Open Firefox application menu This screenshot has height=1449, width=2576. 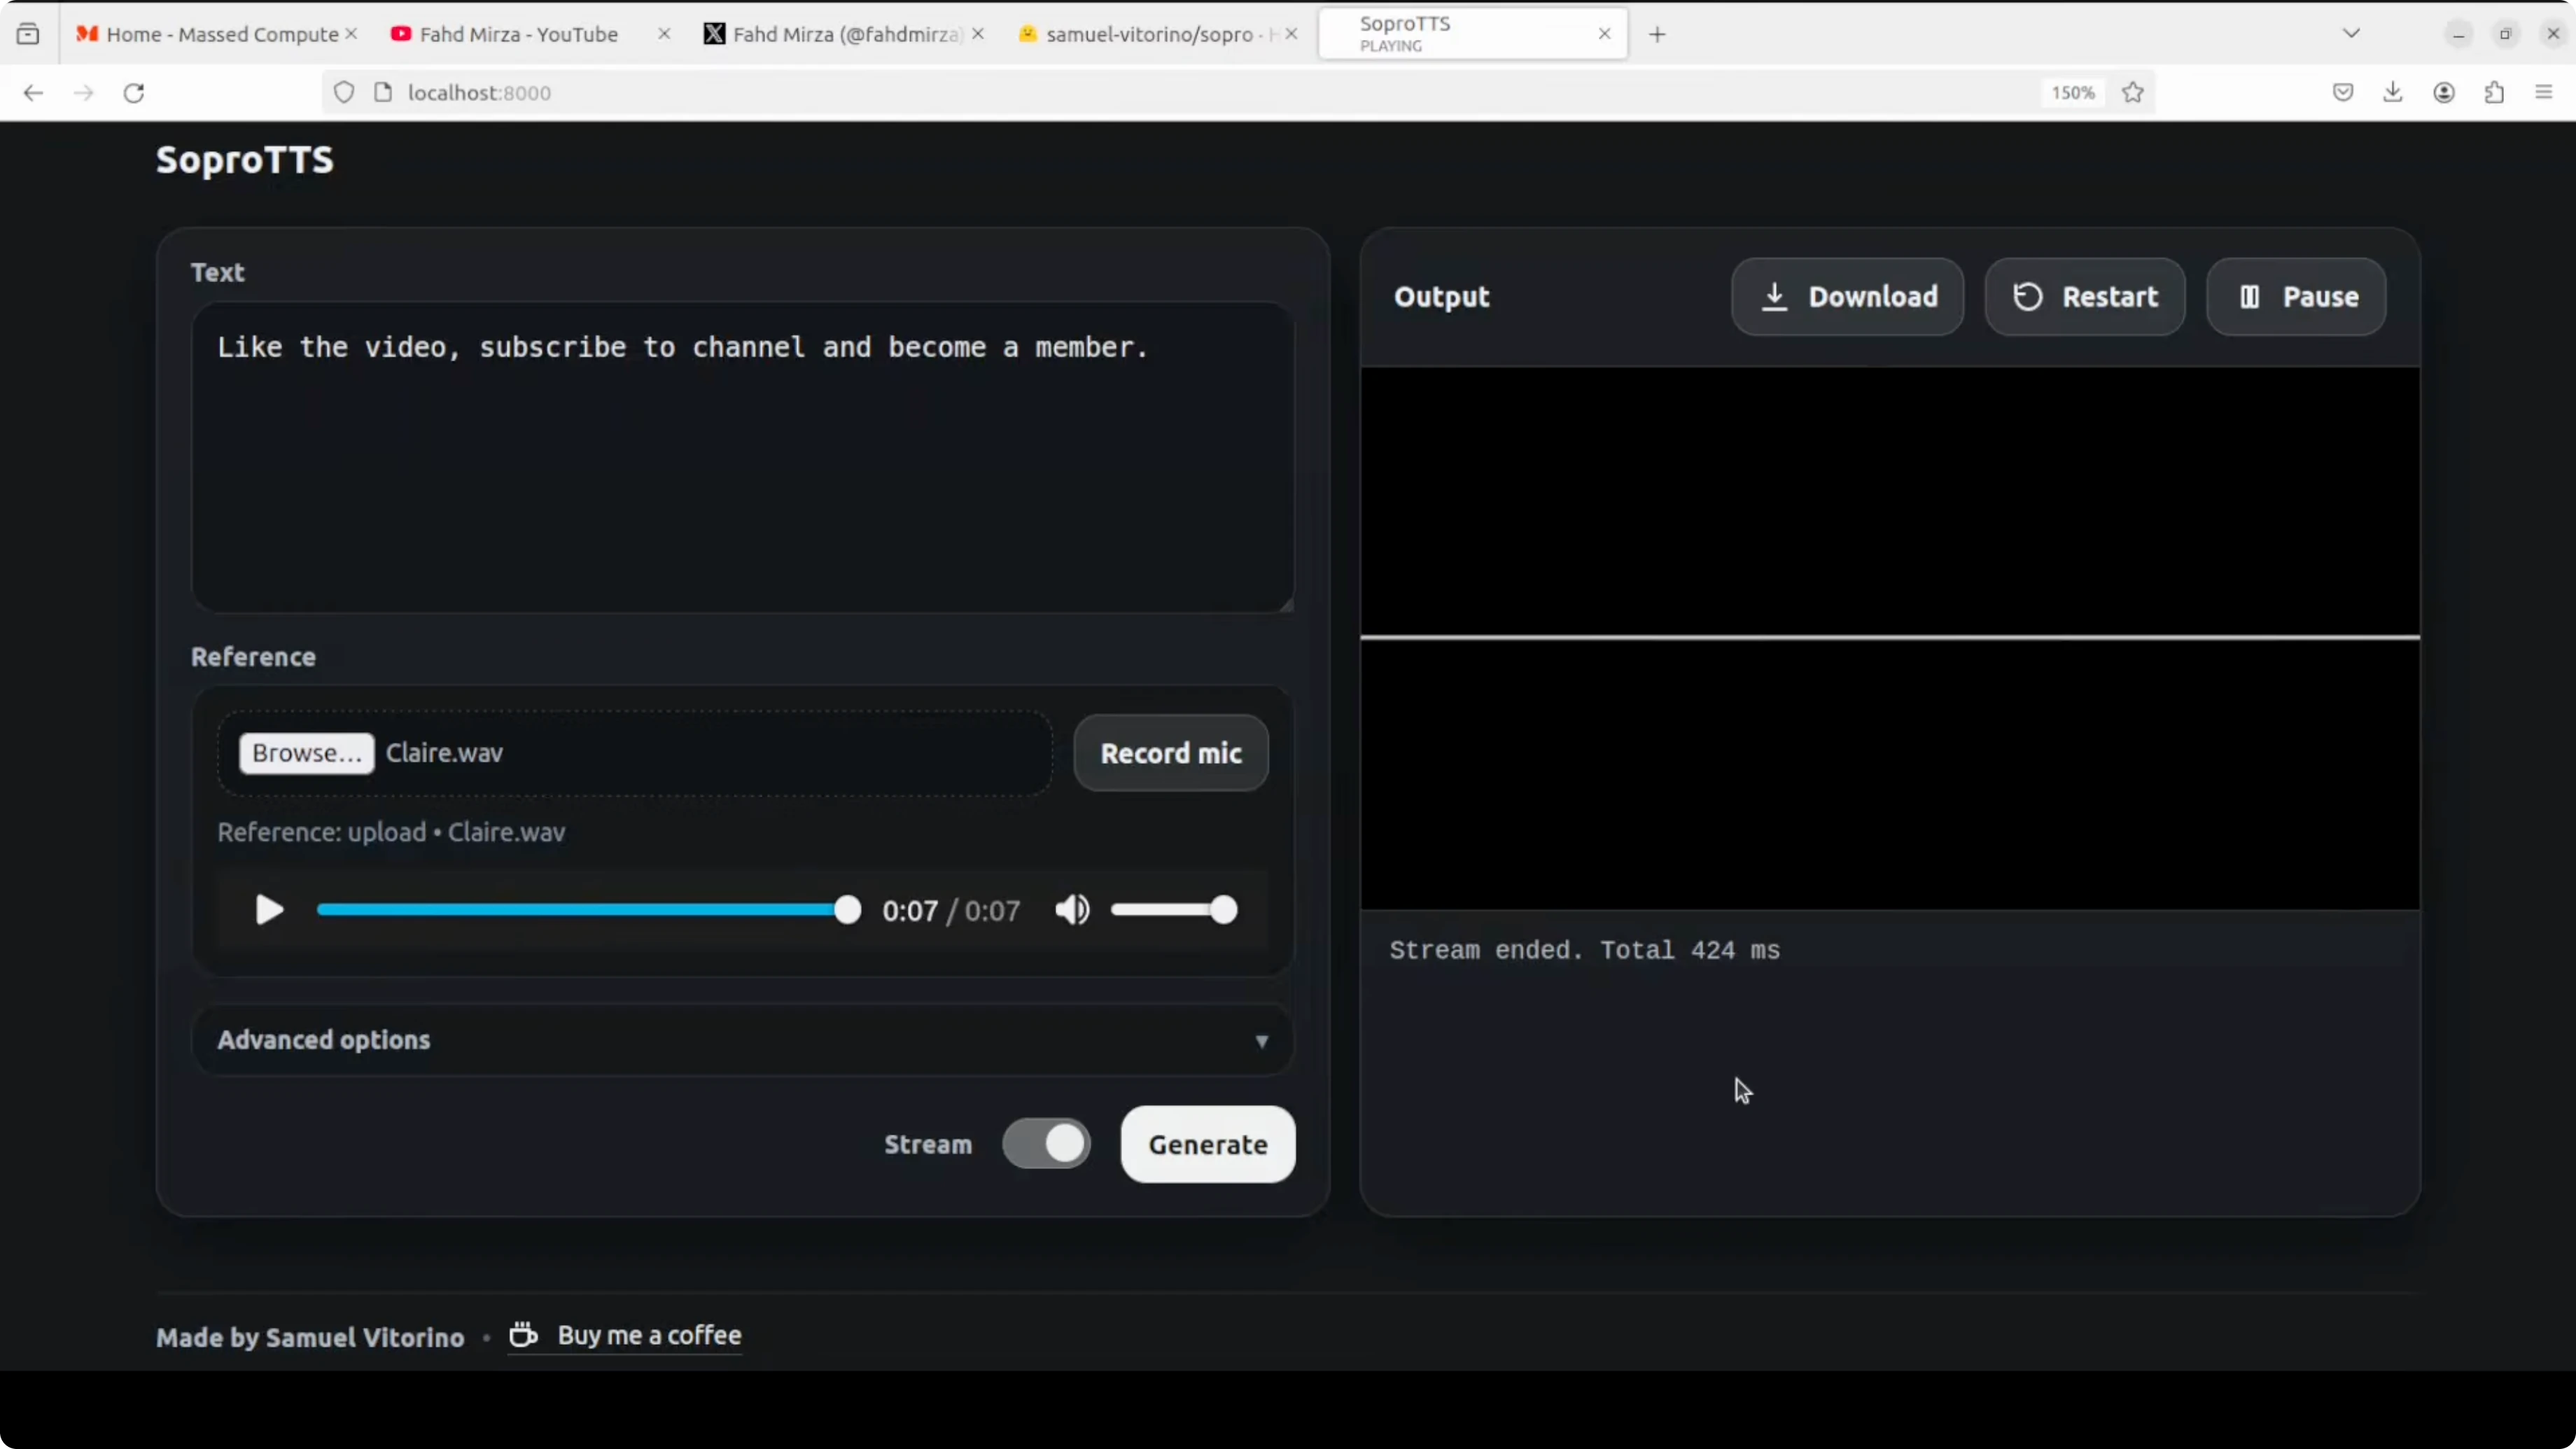[2544, 93]
